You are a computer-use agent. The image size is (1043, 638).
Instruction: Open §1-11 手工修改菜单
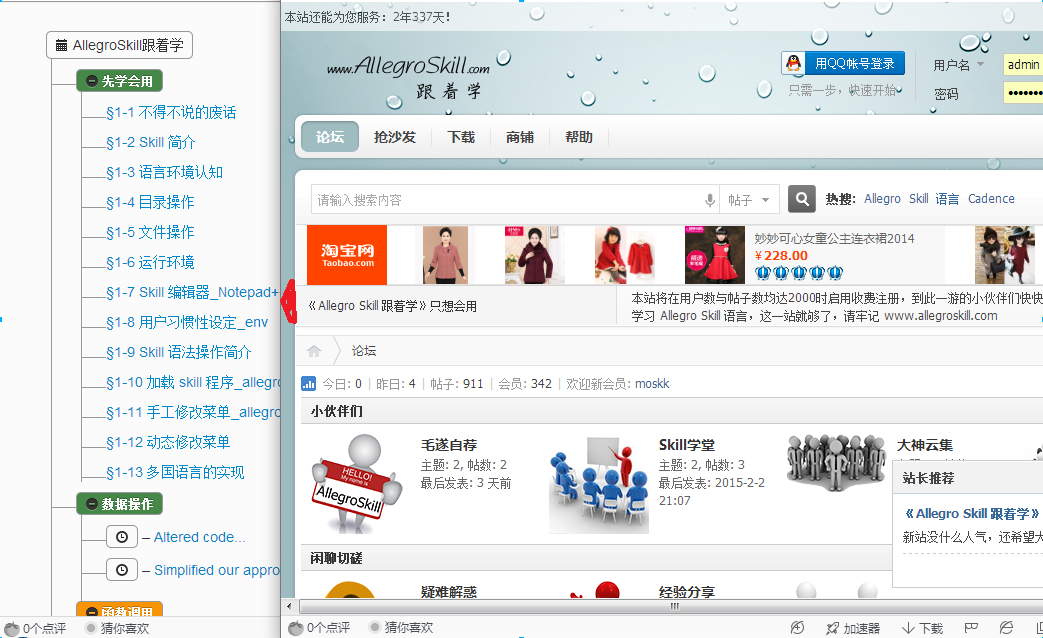click(x=193, y=412)
